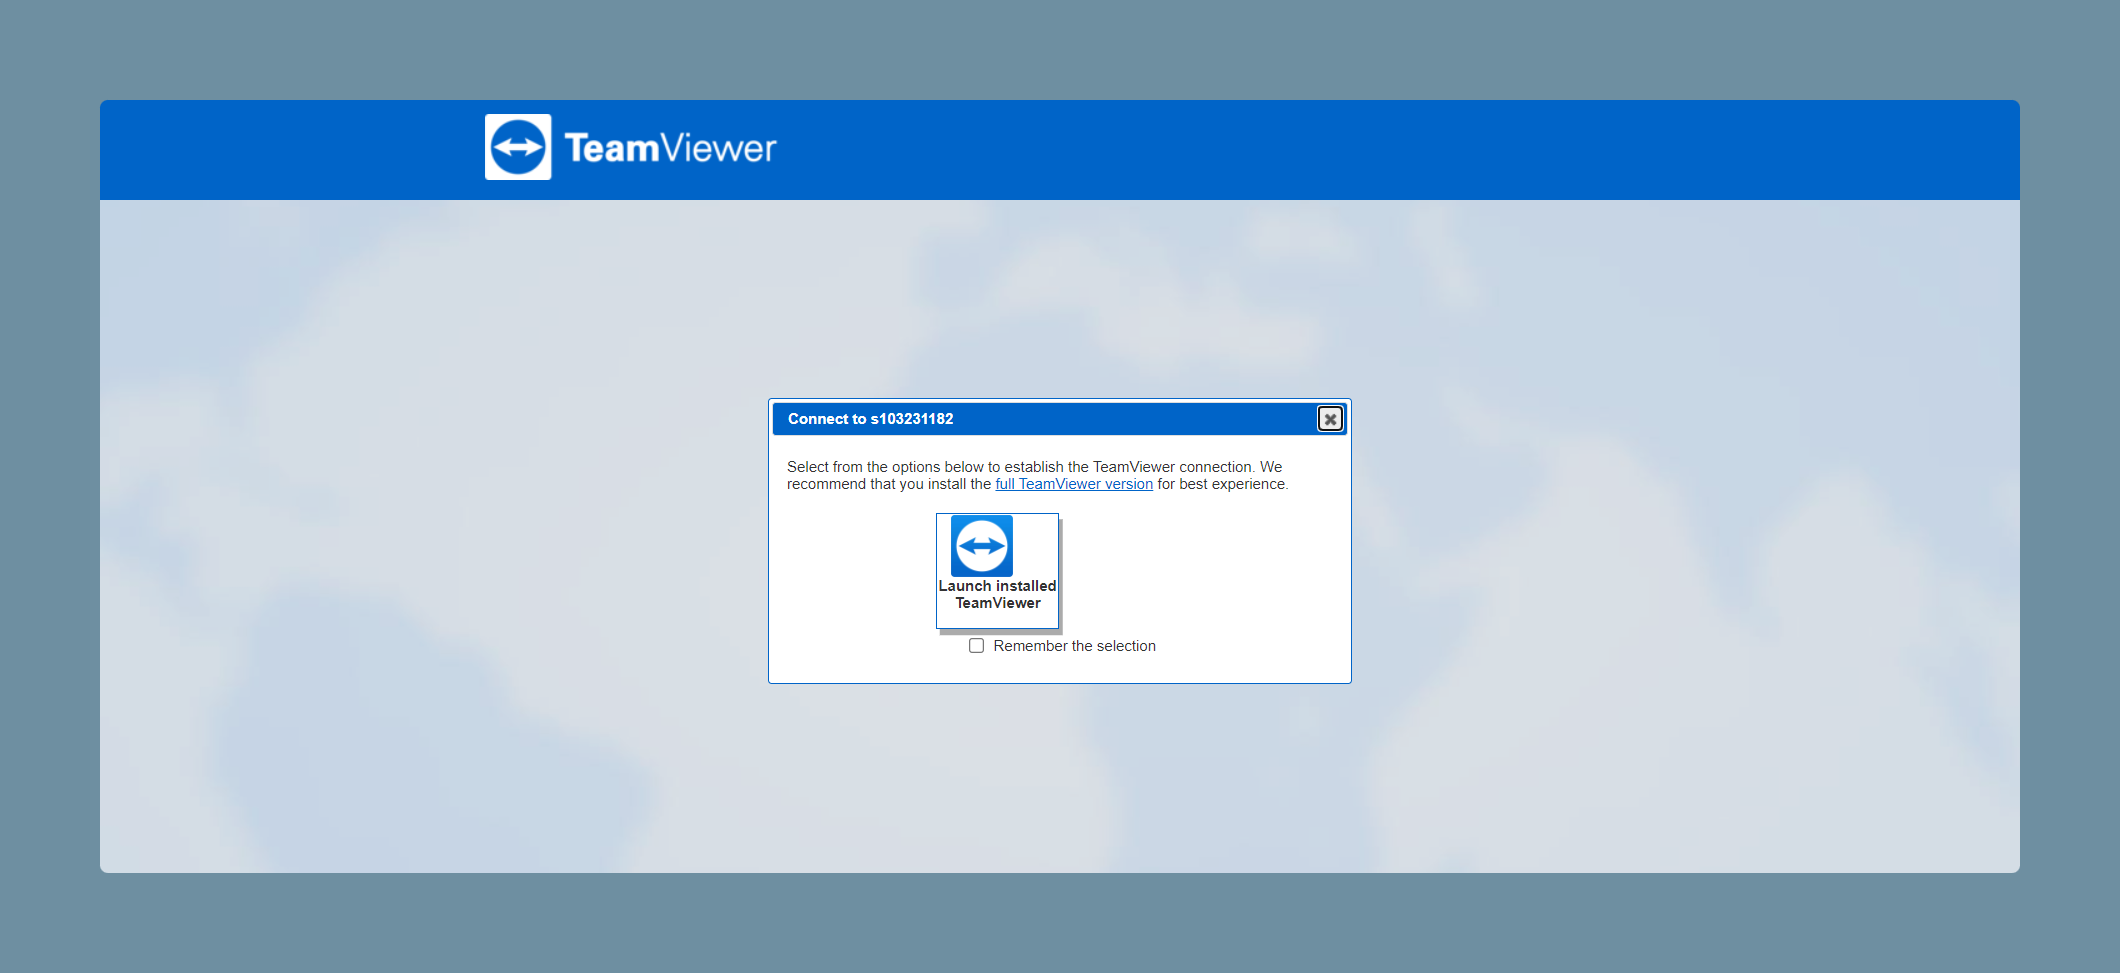Viewport: 2120px width, 973px height.
Task: Open the full TeamViewer version link
Action: coord(1074,484)
